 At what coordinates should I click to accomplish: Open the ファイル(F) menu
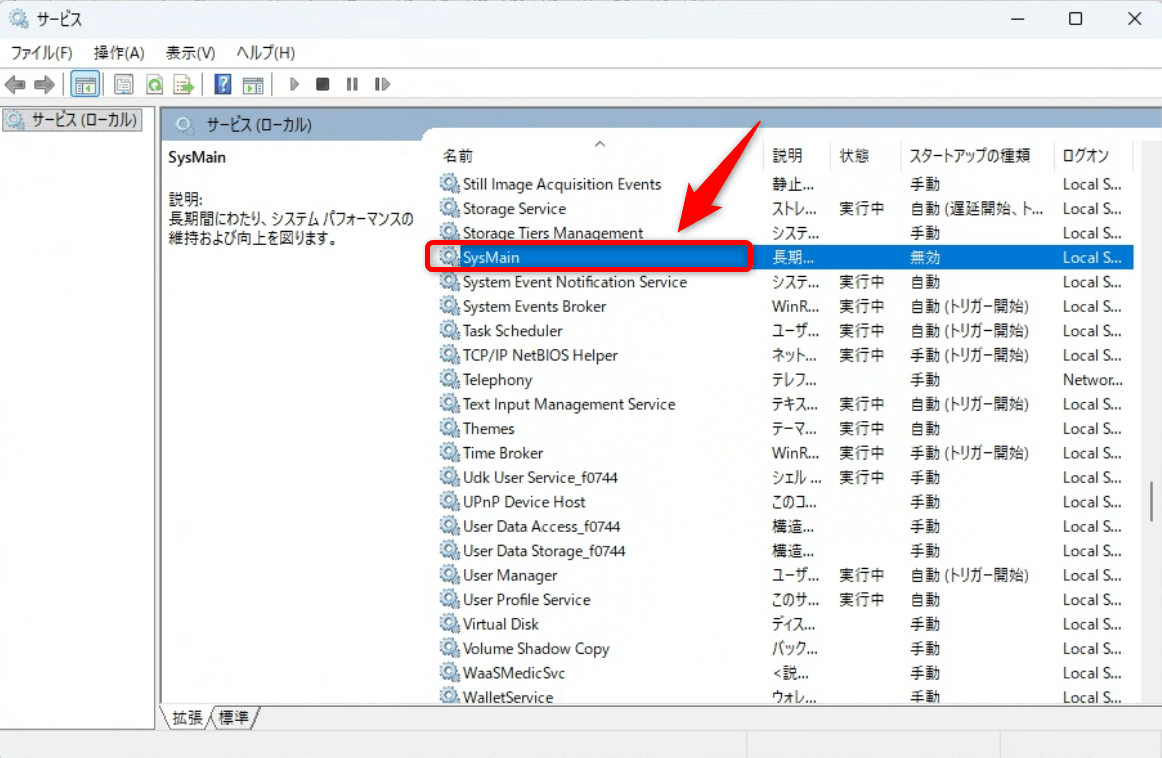click(41, 52)
